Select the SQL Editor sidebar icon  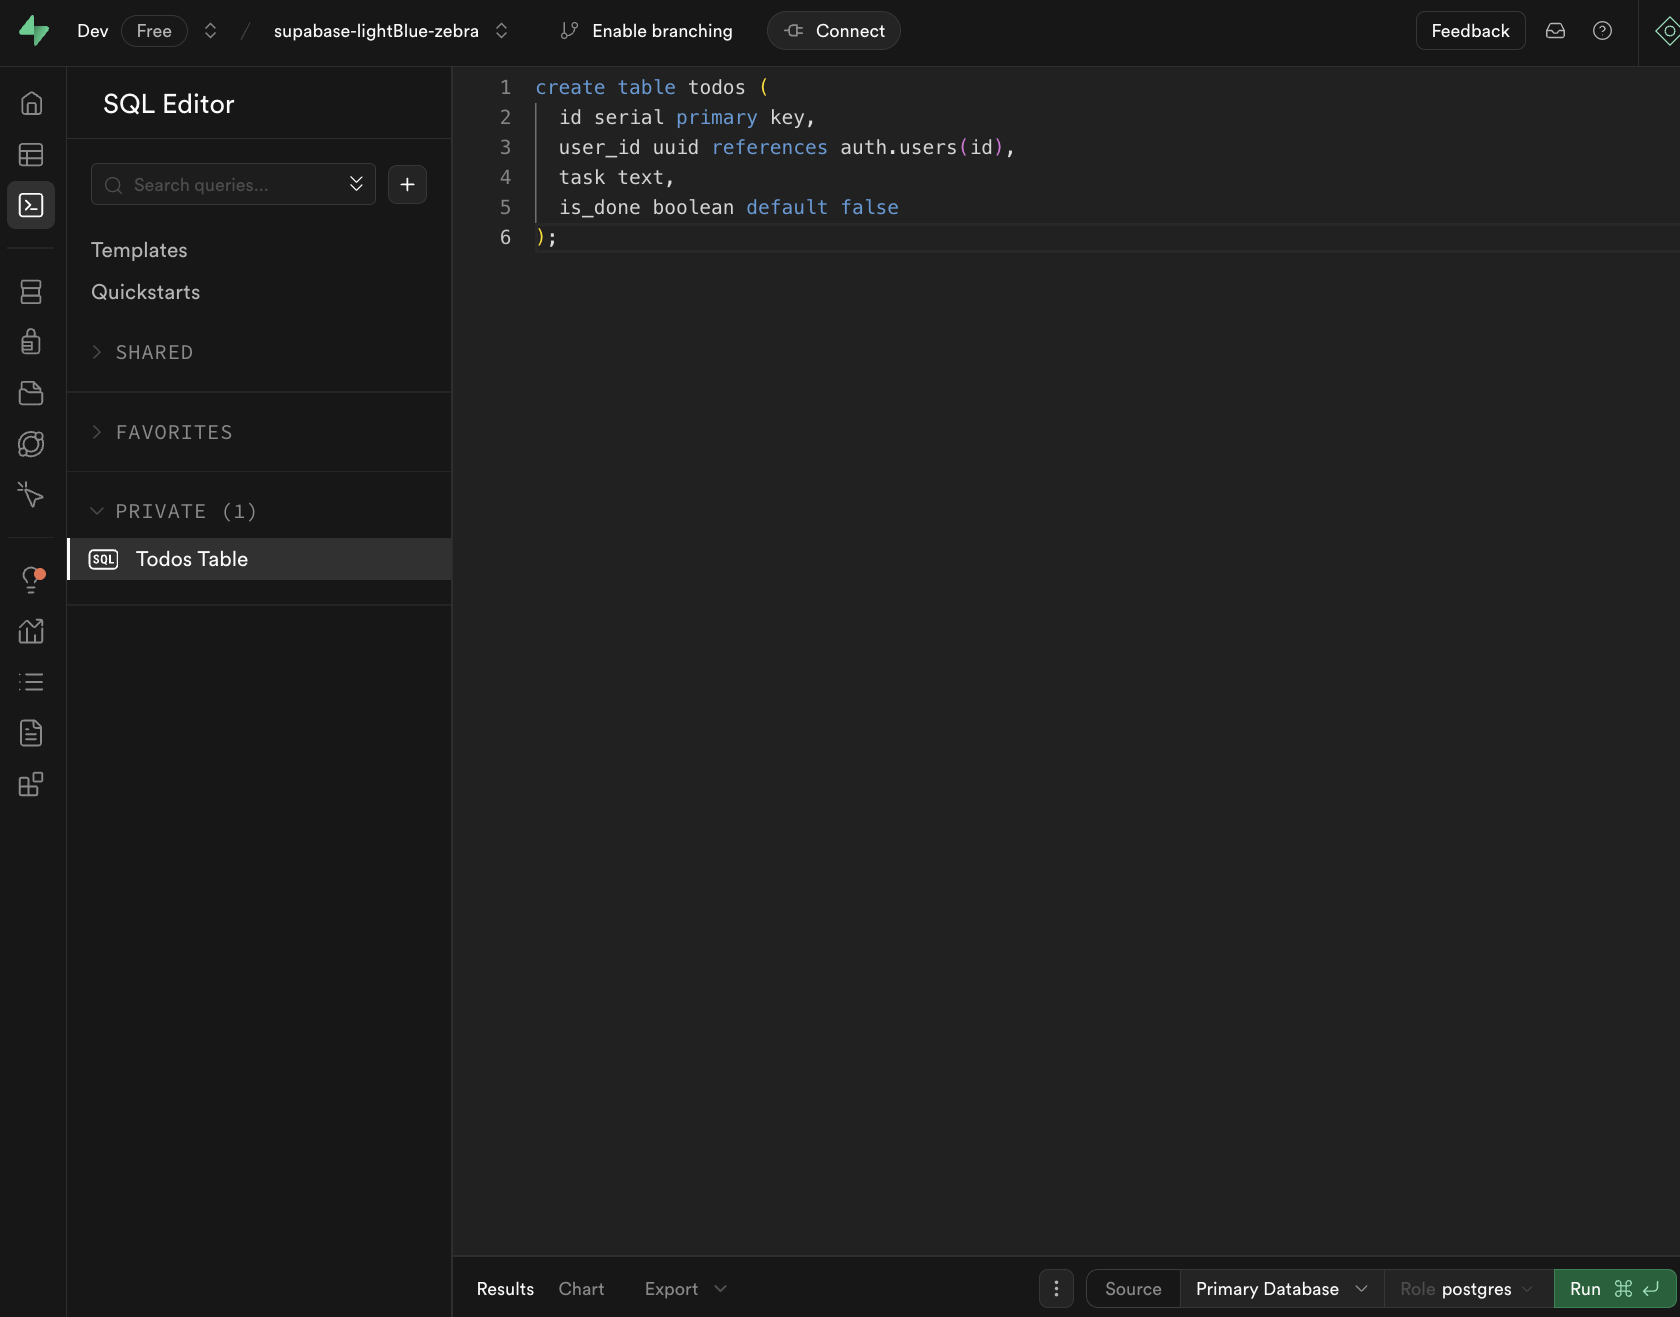(x=31, y=205)
